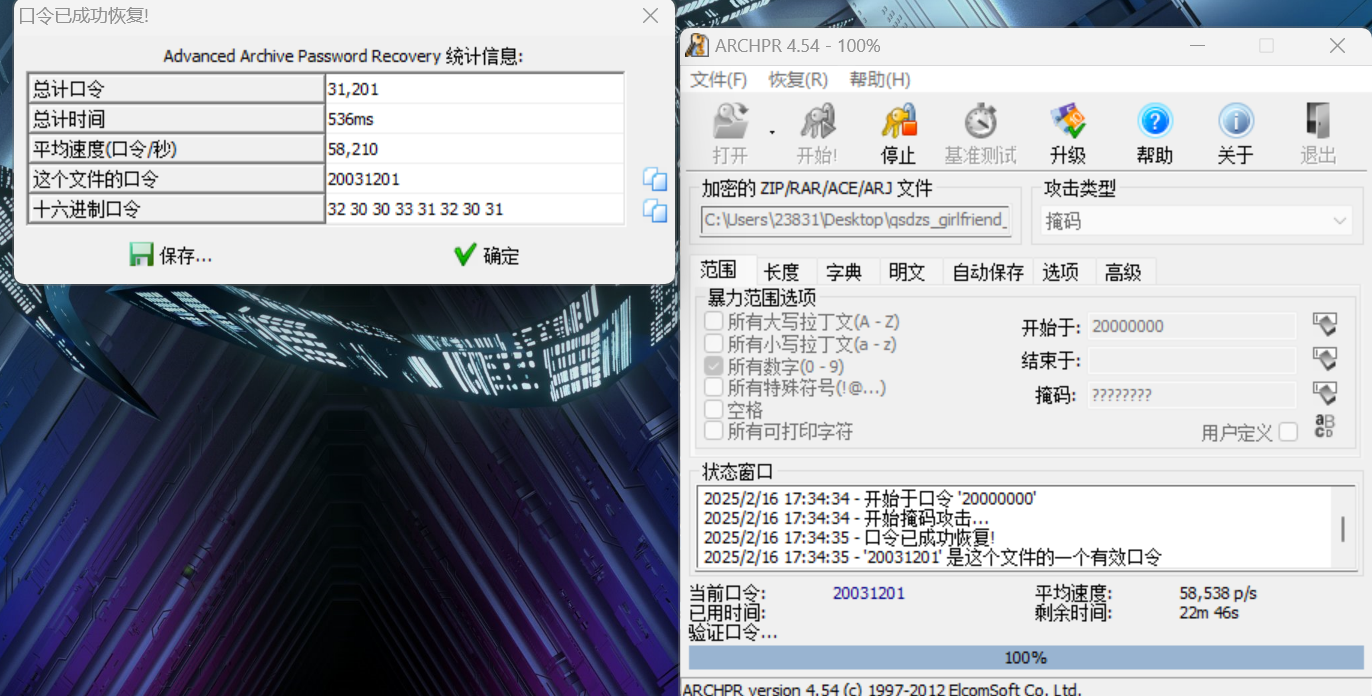Click the 开始于 input field
The height and width of the screenshot is (696, 1372).
pyautogui.click(x=1192, y=326)
